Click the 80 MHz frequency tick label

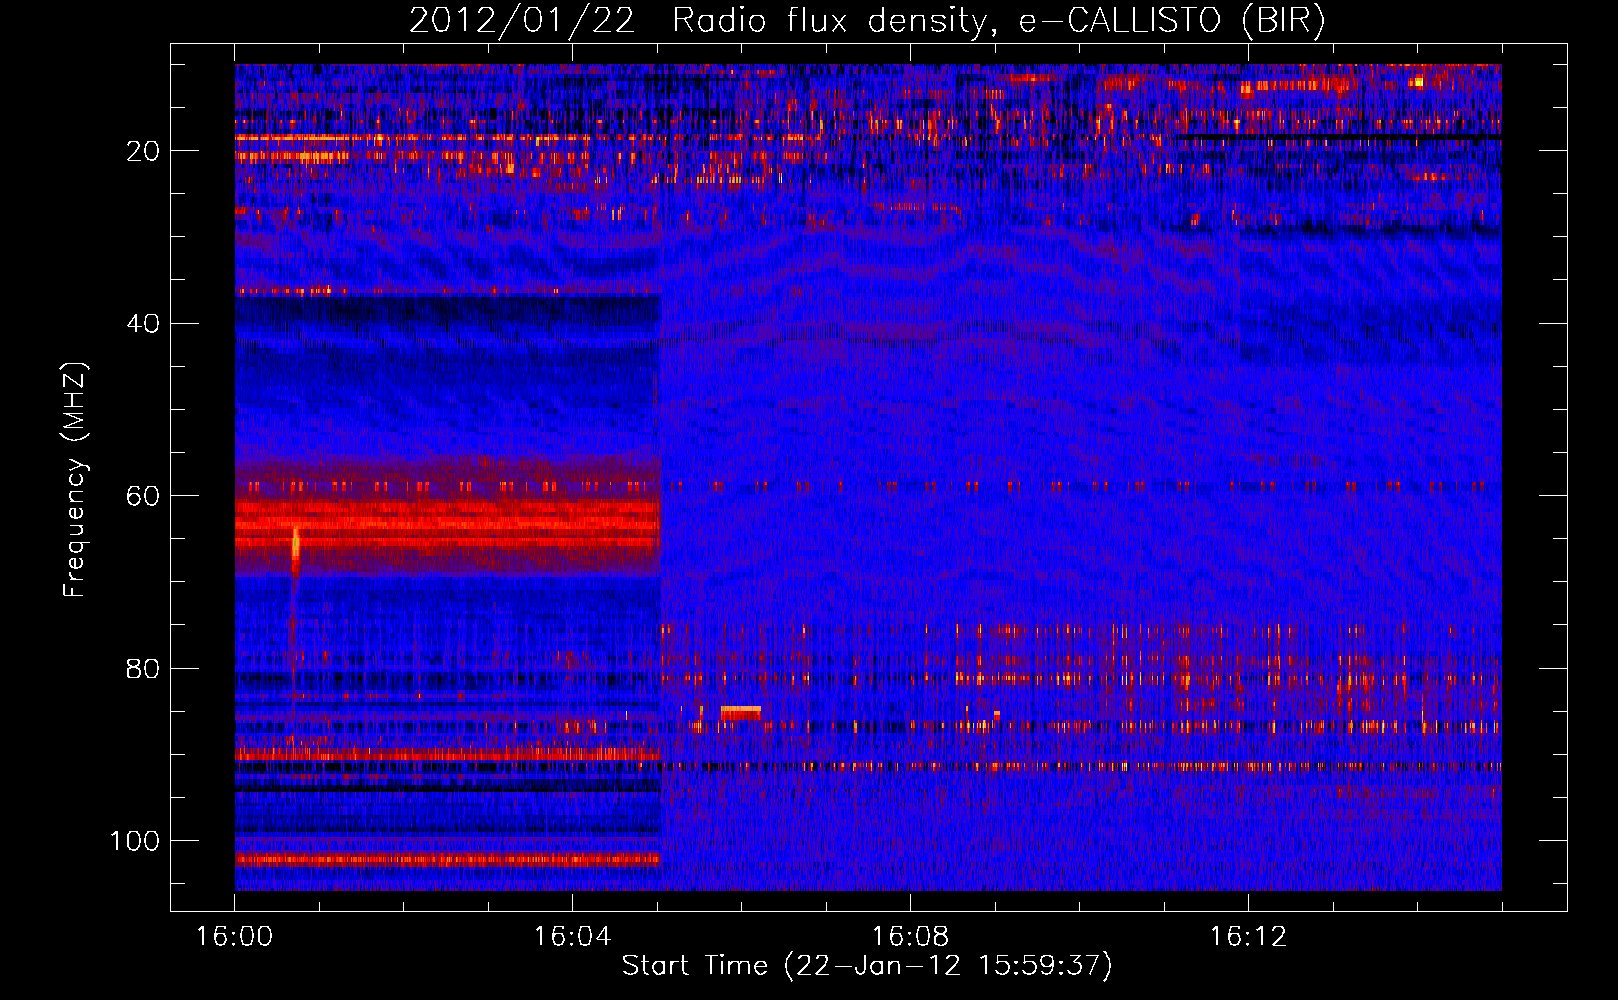[x=144, y=669]
